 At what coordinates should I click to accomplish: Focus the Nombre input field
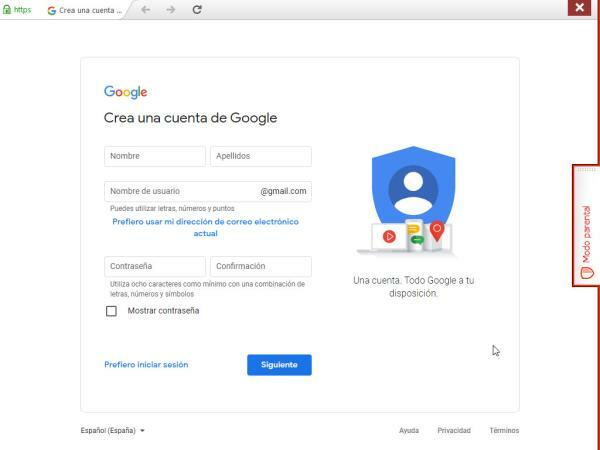154,156
